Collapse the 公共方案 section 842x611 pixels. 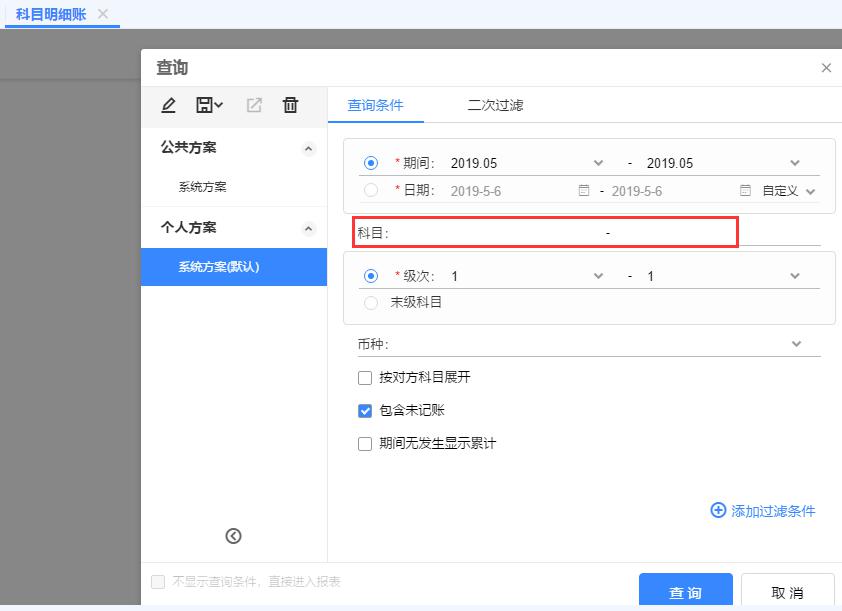pos(308,148)
